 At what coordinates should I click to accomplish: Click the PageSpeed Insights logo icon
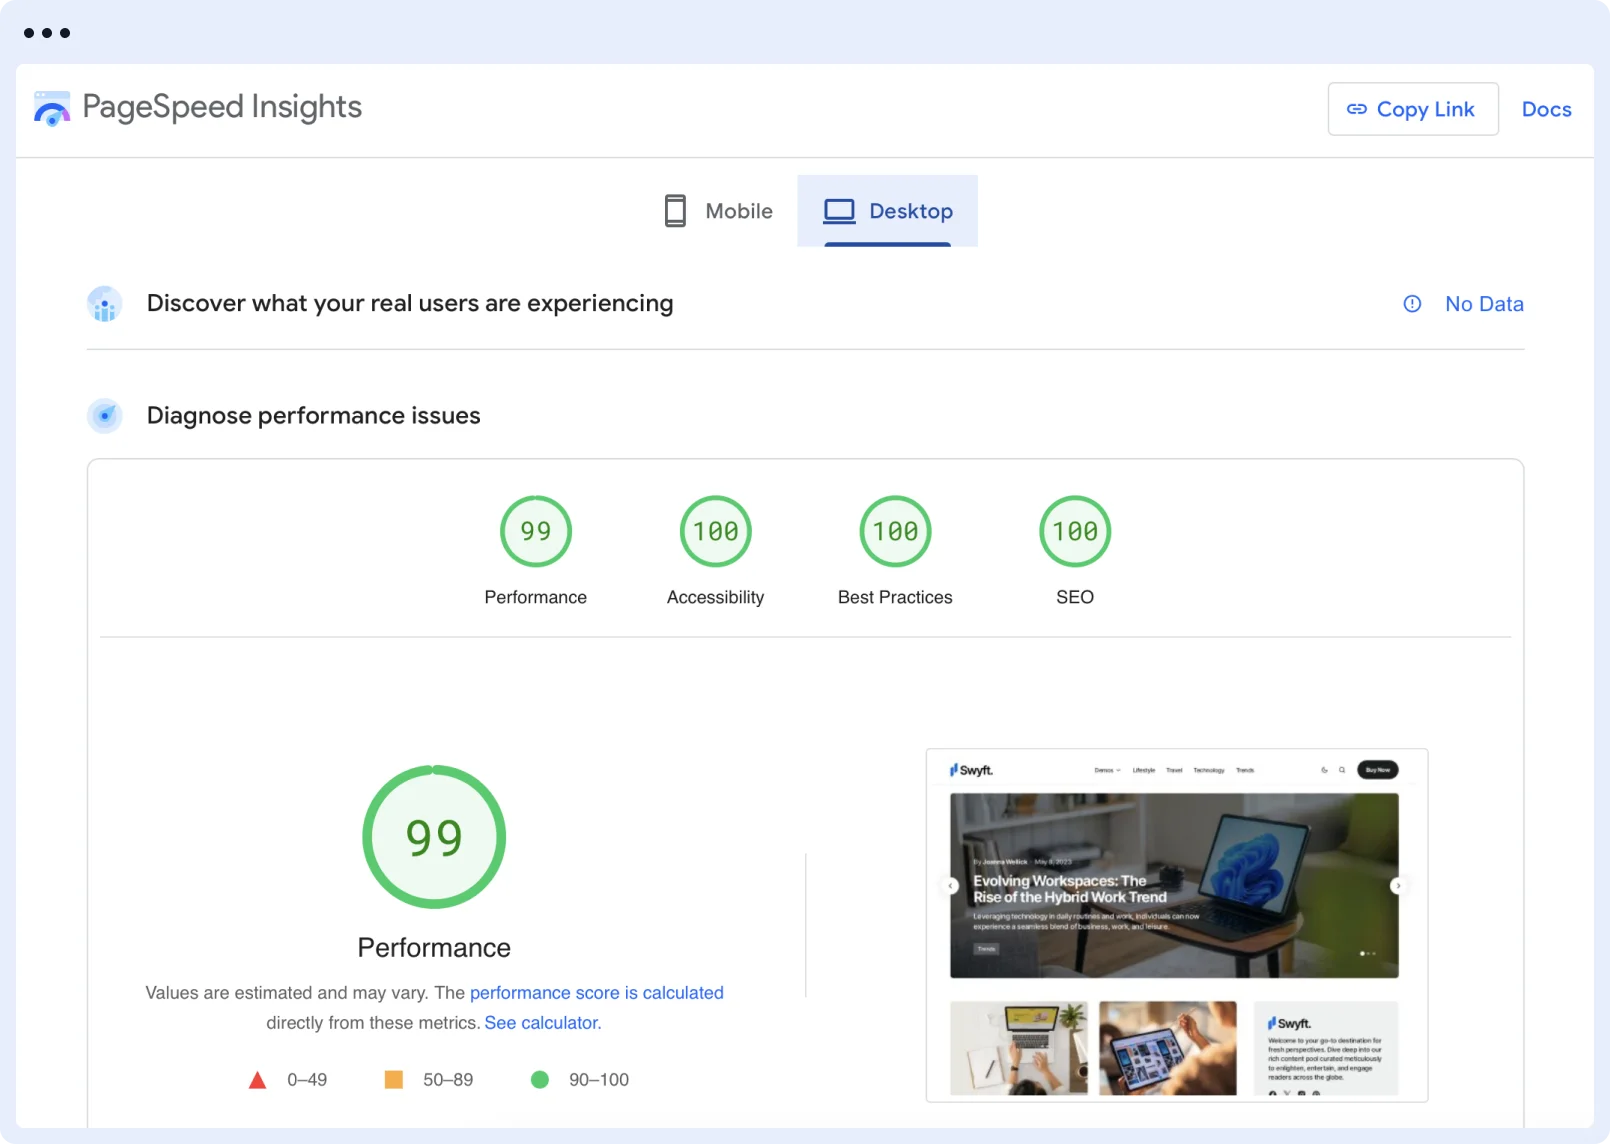(50, 107)
